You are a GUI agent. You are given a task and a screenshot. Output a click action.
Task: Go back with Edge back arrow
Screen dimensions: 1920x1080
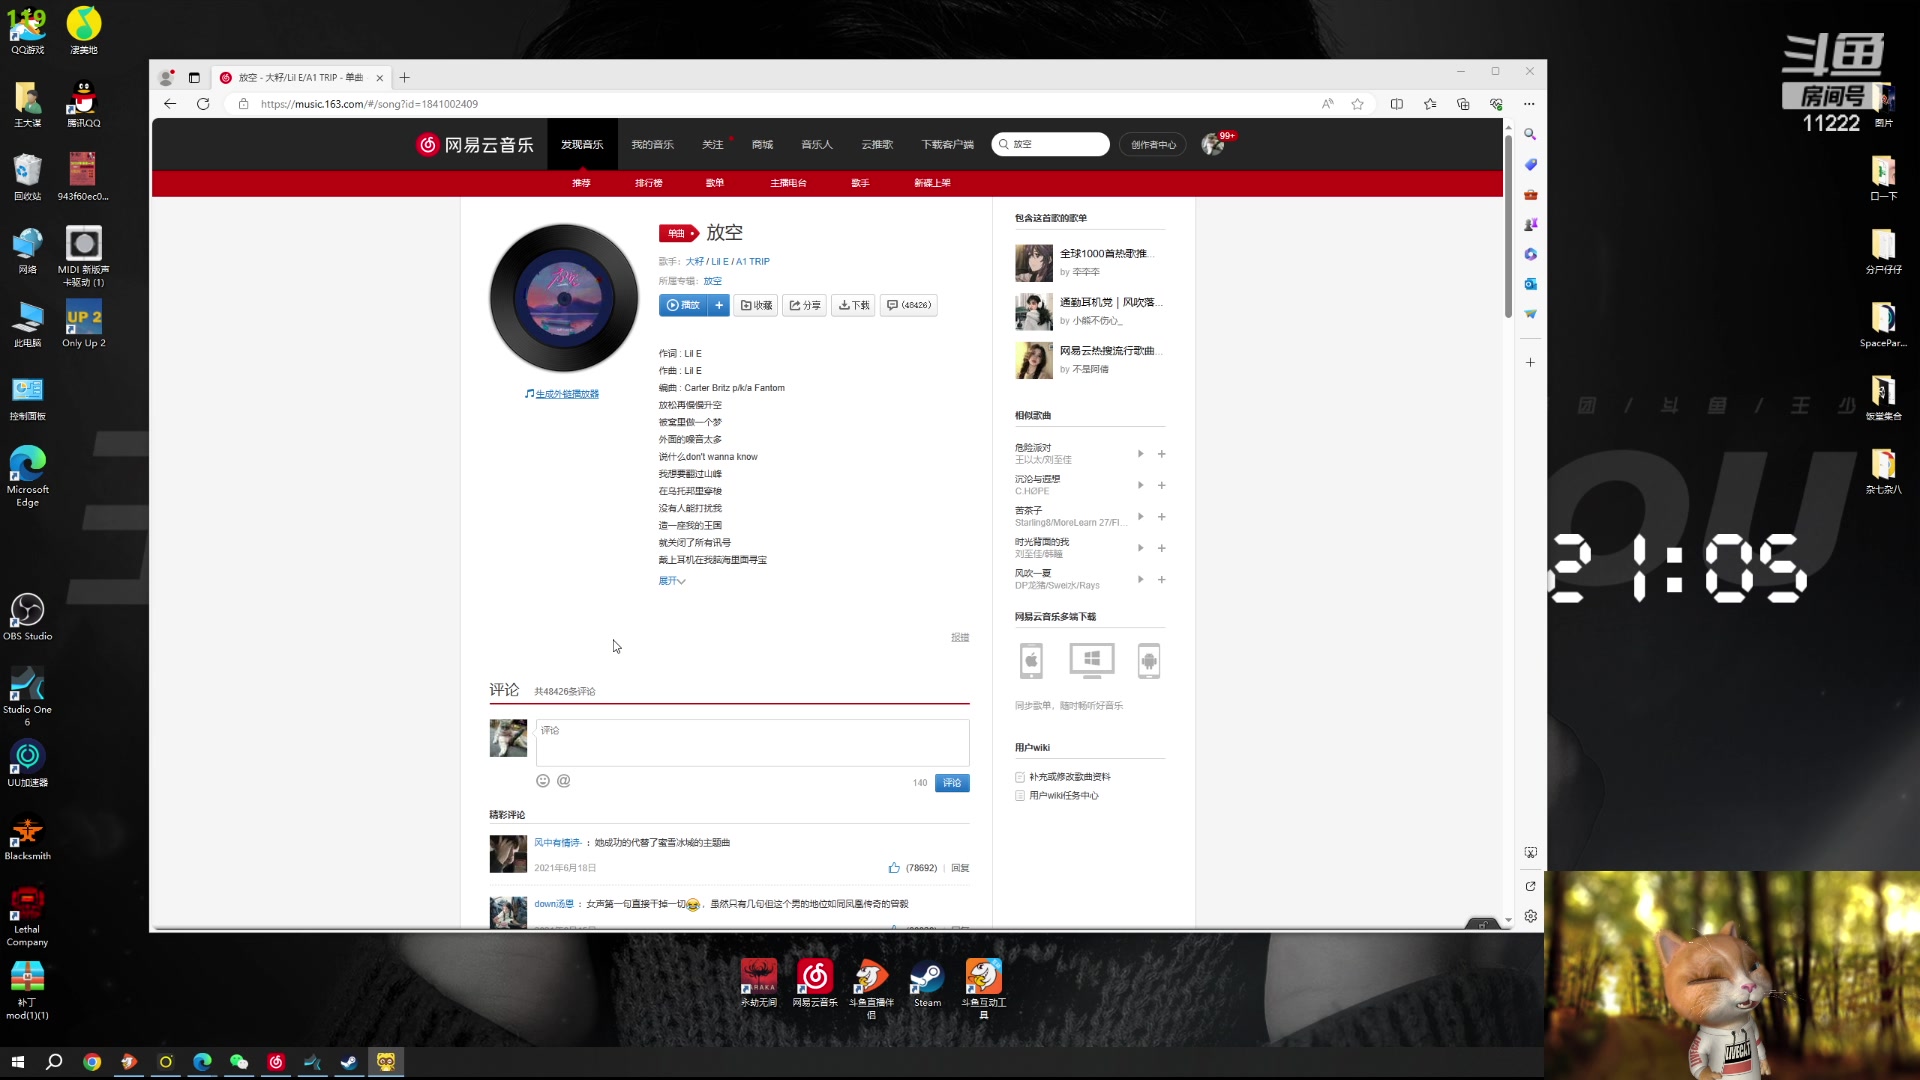pos(170,104)
